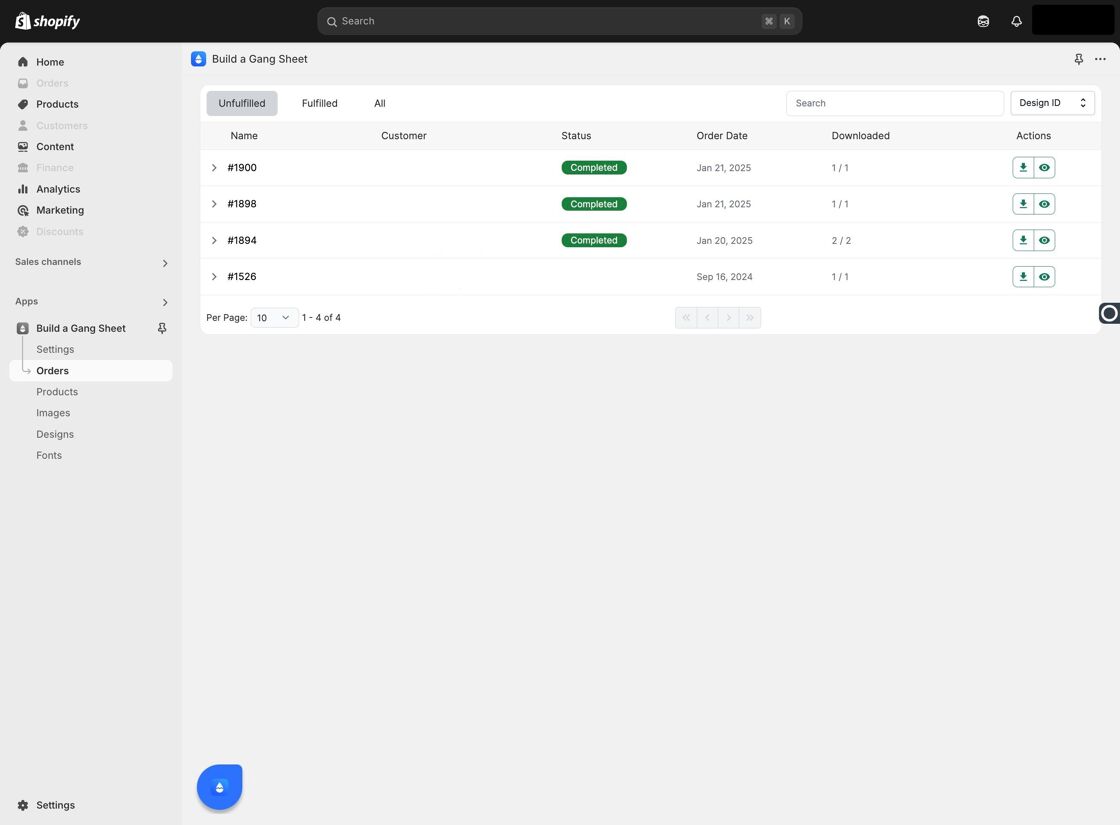Expand Sales channels section
1120x825 pixels.
165,264
